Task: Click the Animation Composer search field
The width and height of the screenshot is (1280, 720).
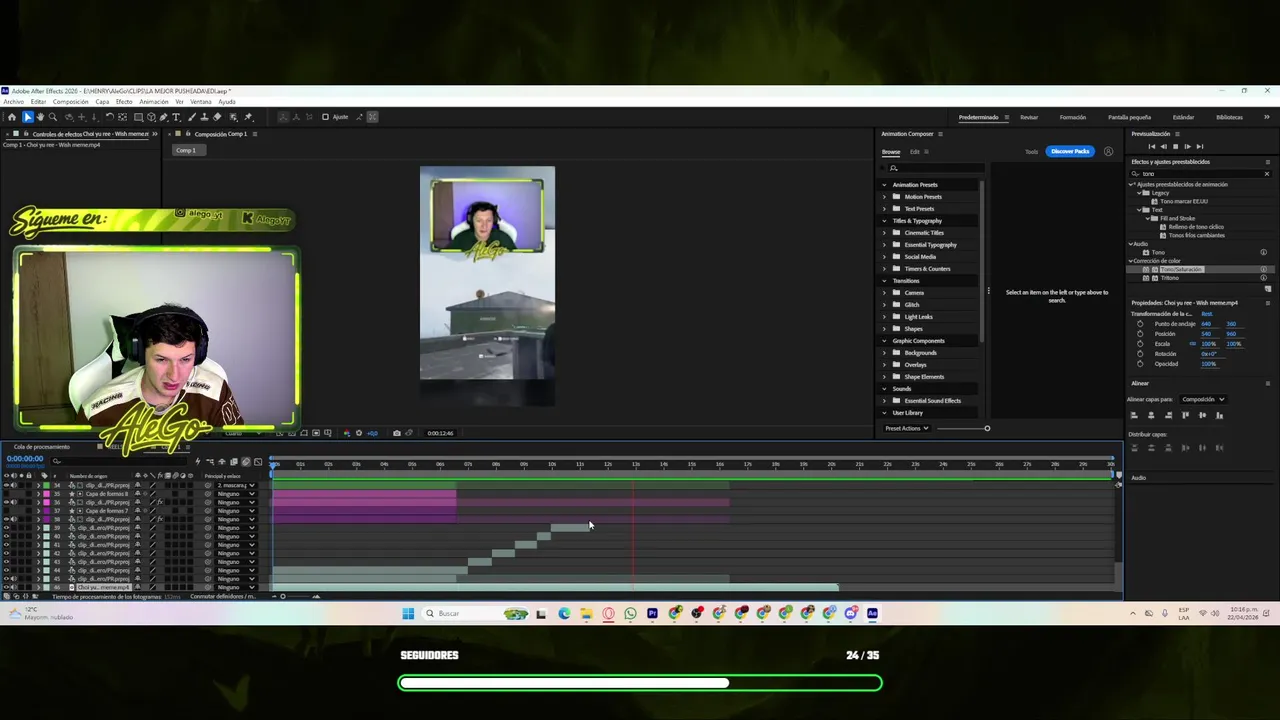Action: point(935,168)
